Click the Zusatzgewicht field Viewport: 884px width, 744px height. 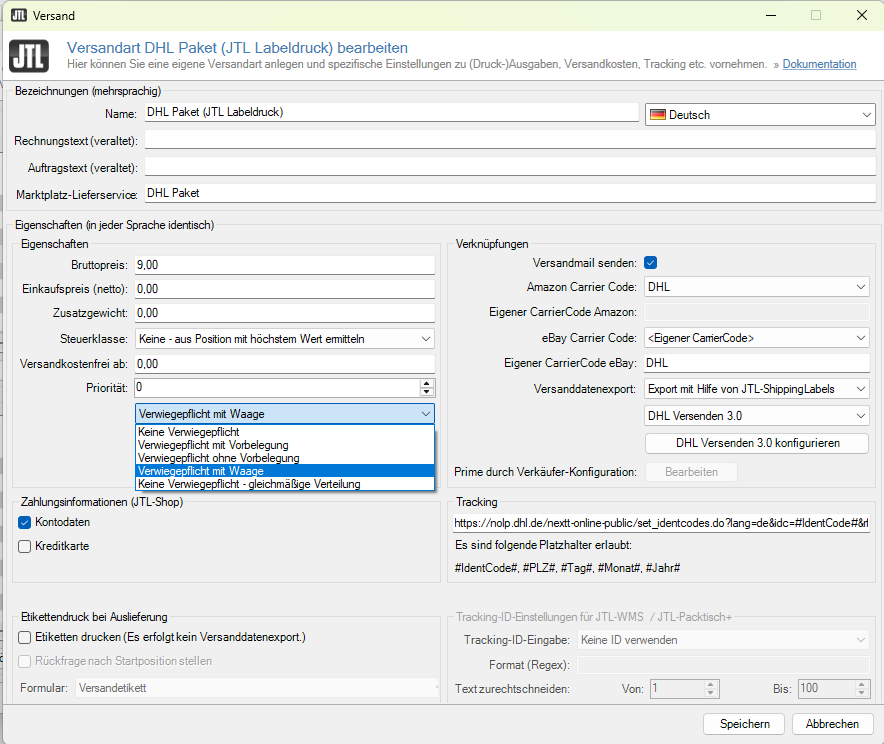click(x=285, y=313)
